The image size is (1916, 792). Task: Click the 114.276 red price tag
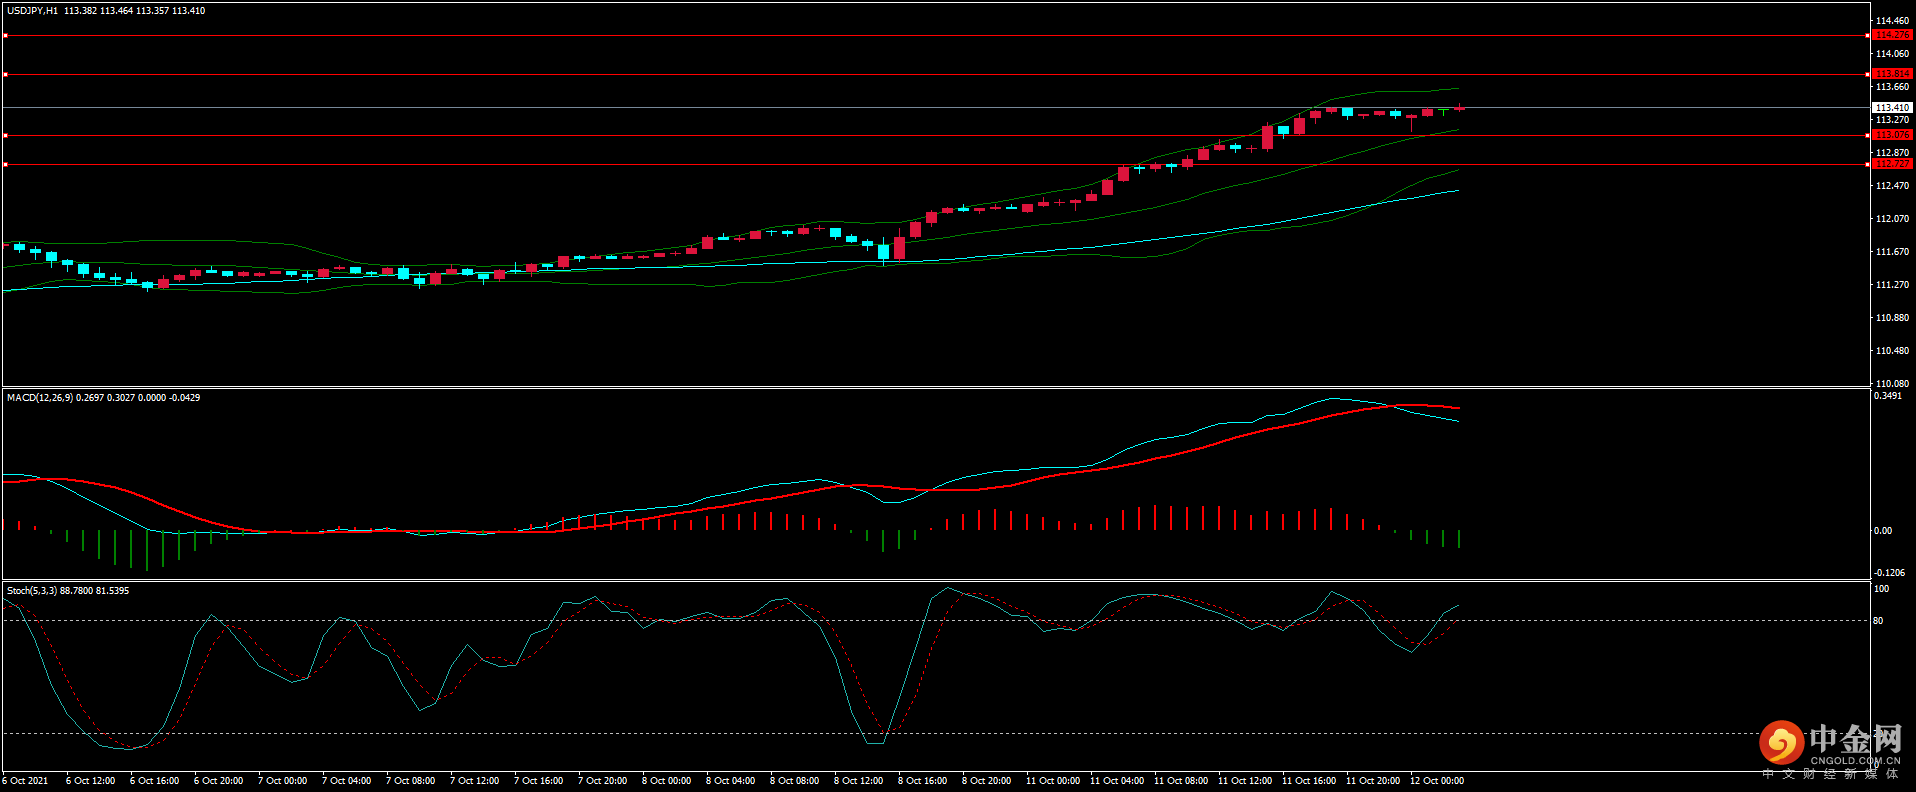click(x=1891, y=35)
